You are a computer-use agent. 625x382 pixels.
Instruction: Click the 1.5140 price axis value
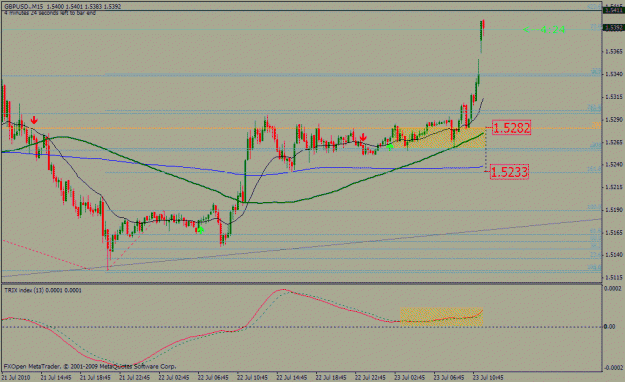click(613, 254)
